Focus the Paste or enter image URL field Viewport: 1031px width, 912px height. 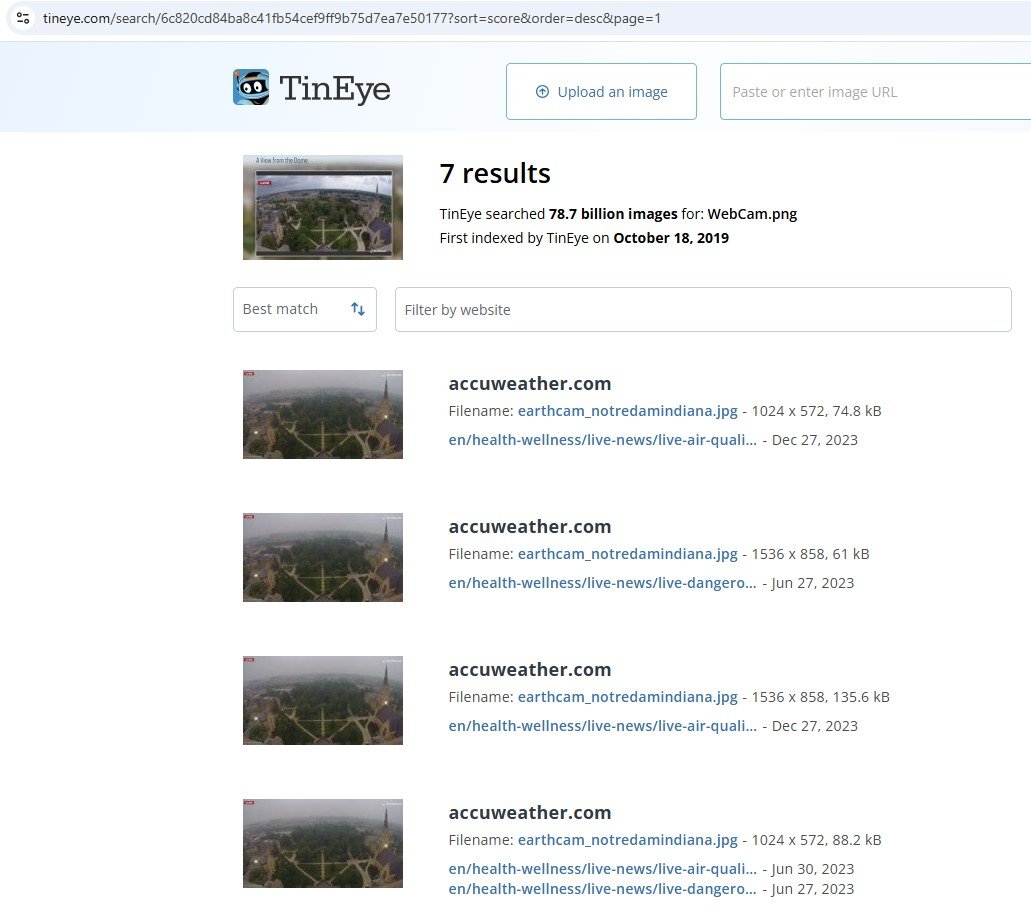pyautogui.click(x=870, y=92)
